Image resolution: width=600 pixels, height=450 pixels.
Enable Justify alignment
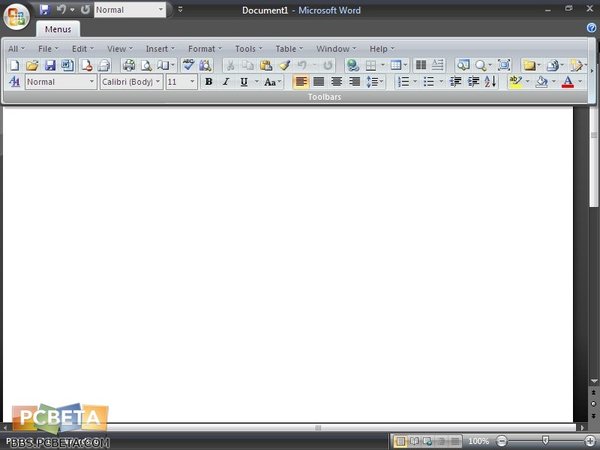tap(318, 82)
